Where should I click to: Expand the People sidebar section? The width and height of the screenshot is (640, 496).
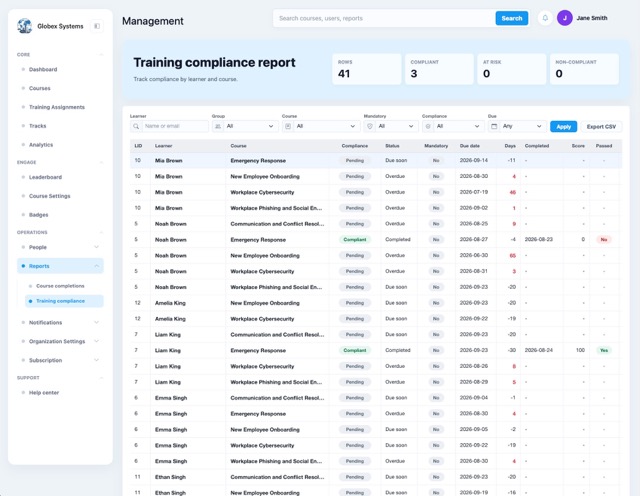tap(96, 247)
